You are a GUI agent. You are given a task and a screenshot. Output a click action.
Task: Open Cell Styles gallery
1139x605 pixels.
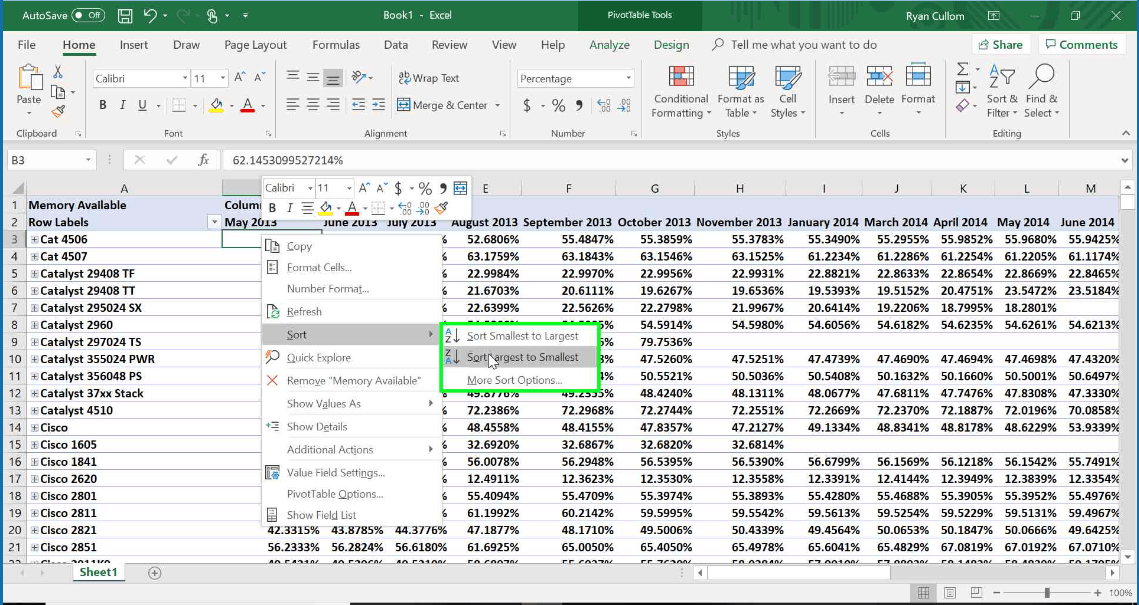click(788, 92)
